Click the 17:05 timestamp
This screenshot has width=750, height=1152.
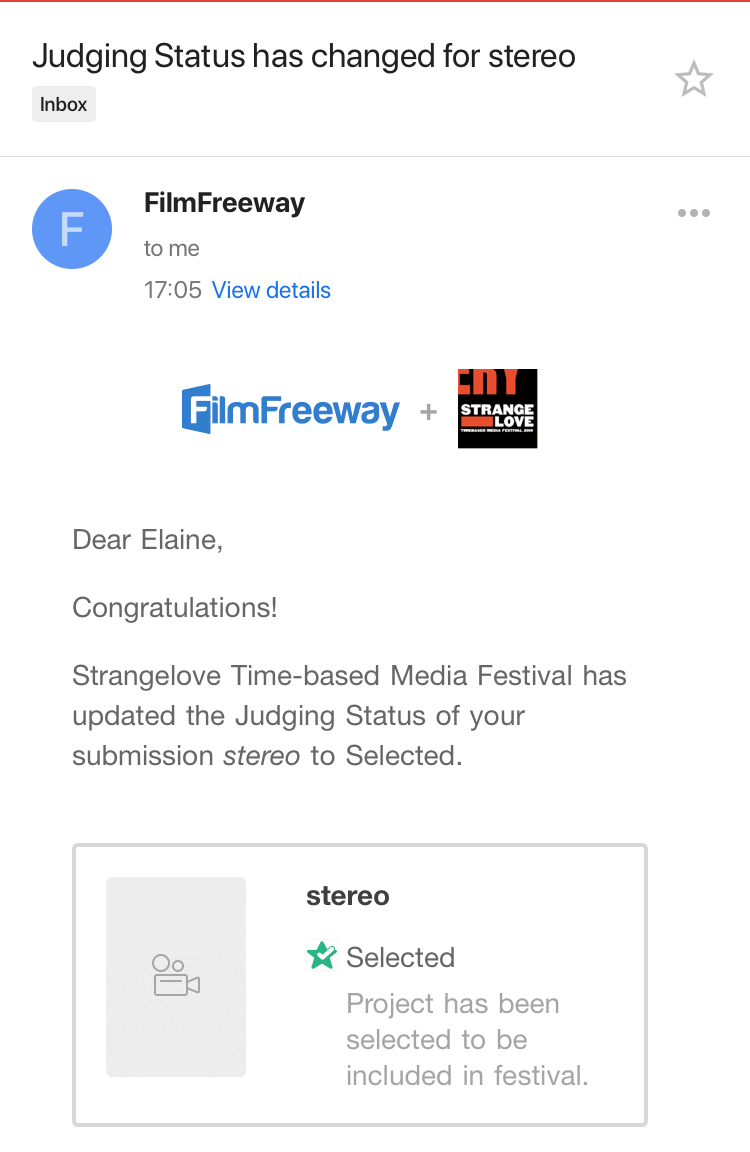(173, 290)
